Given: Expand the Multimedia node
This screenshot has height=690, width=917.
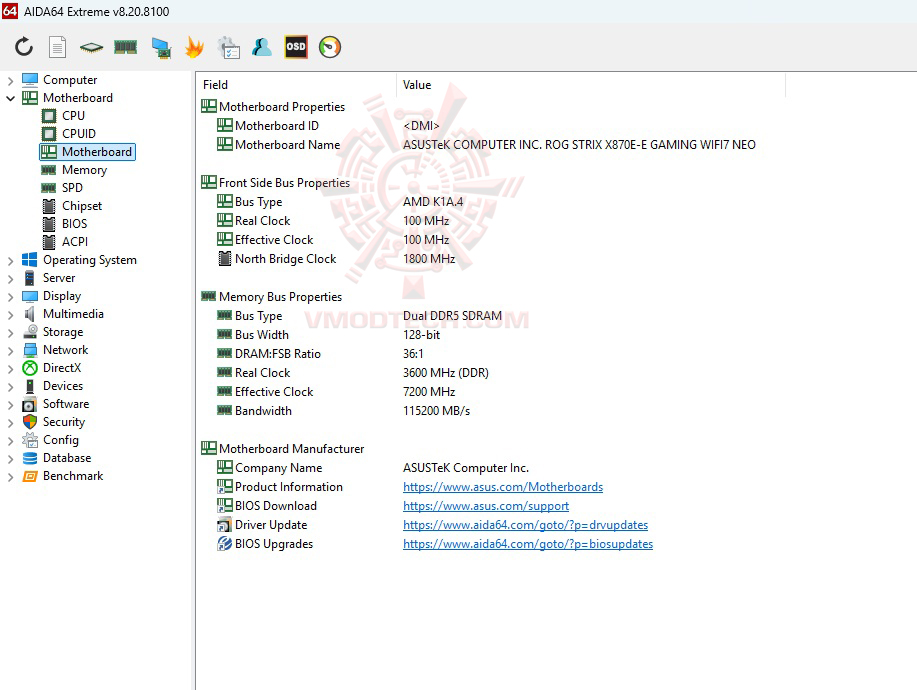Looking at the screenshot, I should click(x=10, y=315).
